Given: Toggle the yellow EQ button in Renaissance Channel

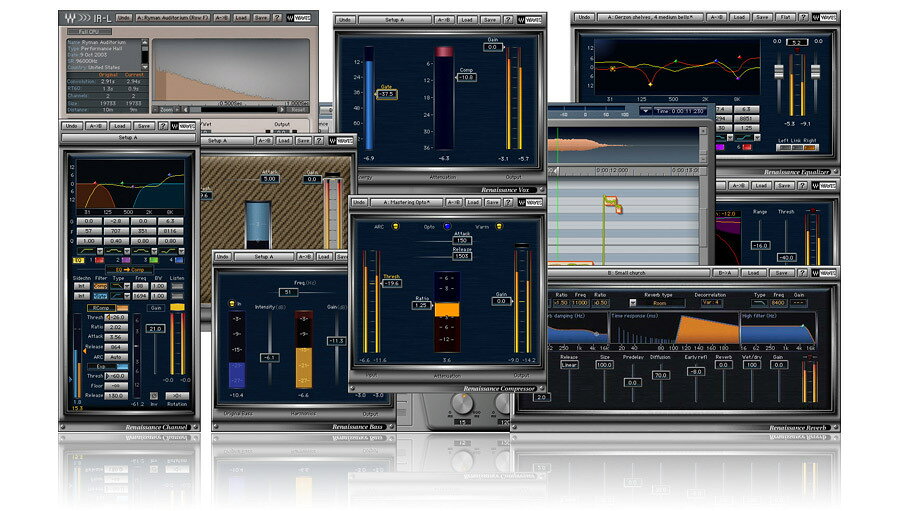Looking at the screenshot, I should [x=78, y=260].
